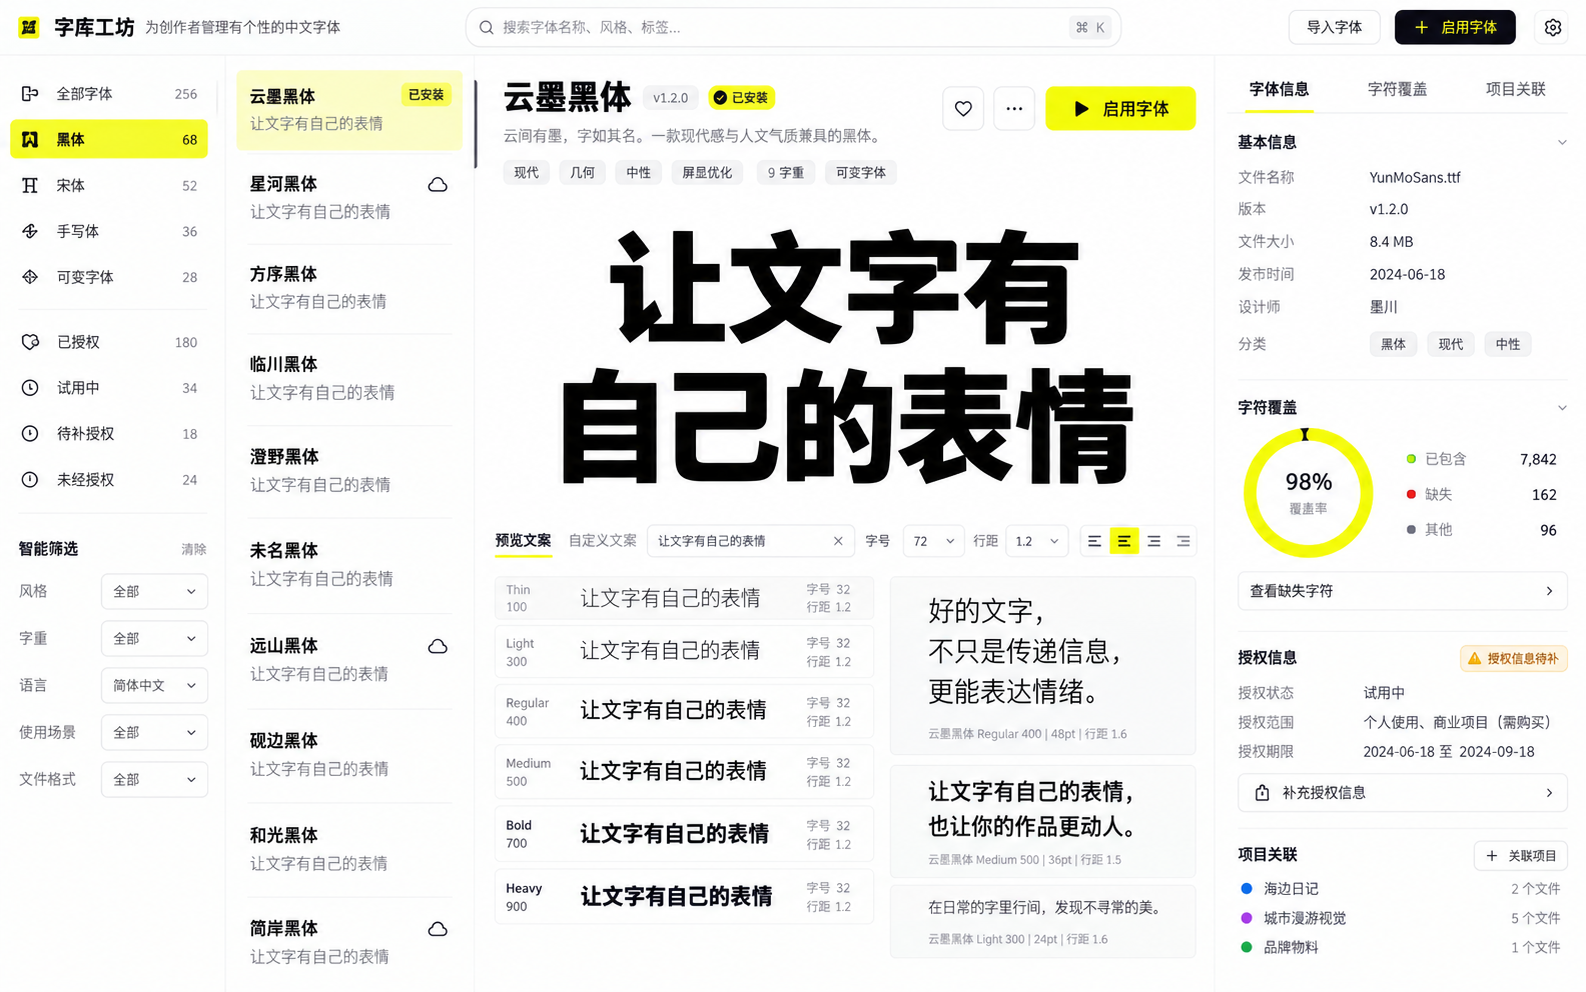Click the search magnifier icon
The image size is (1586, 992).
pos(487,28)
